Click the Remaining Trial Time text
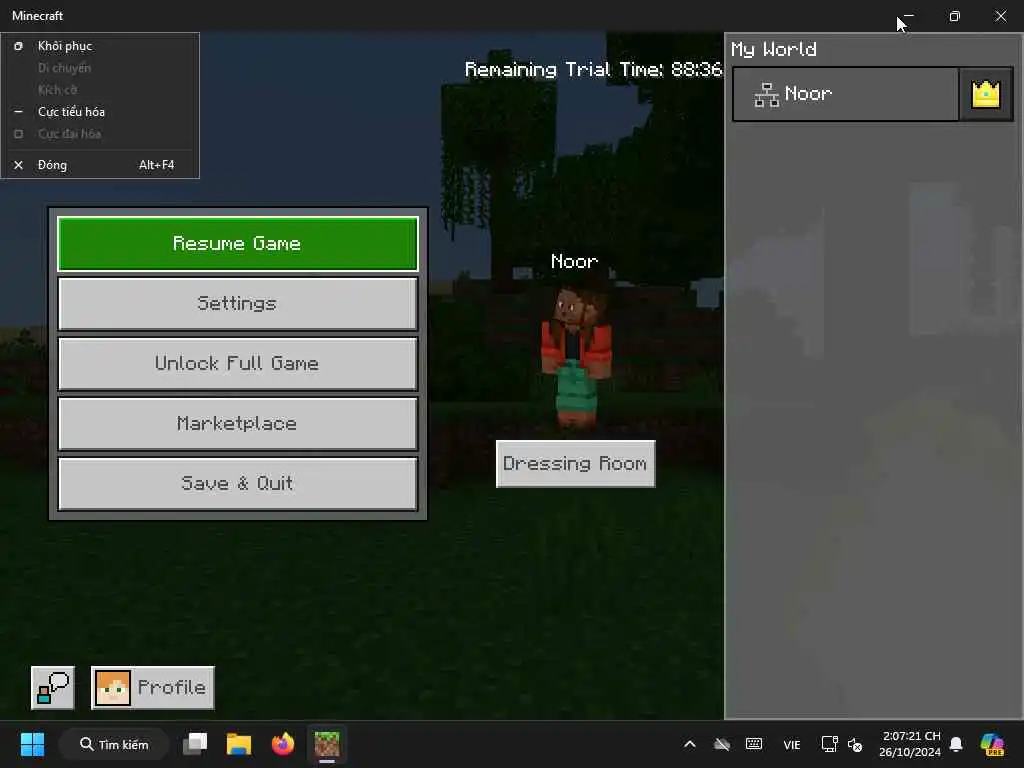 [x=593, y=69]
